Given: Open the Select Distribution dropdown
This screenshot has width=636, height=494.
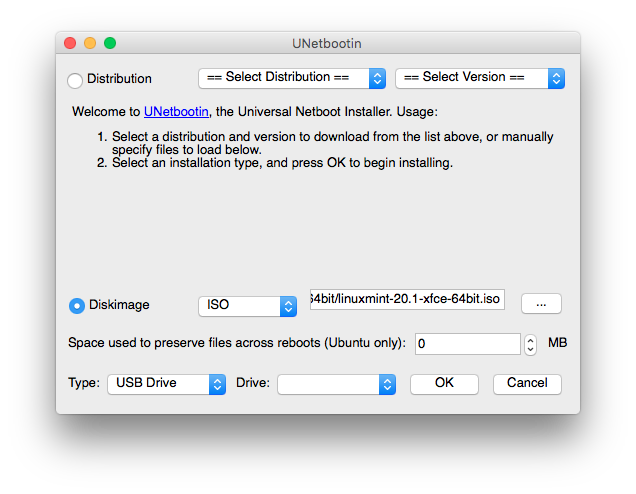Looking at the screenshot, I should (x=292, y=78).
